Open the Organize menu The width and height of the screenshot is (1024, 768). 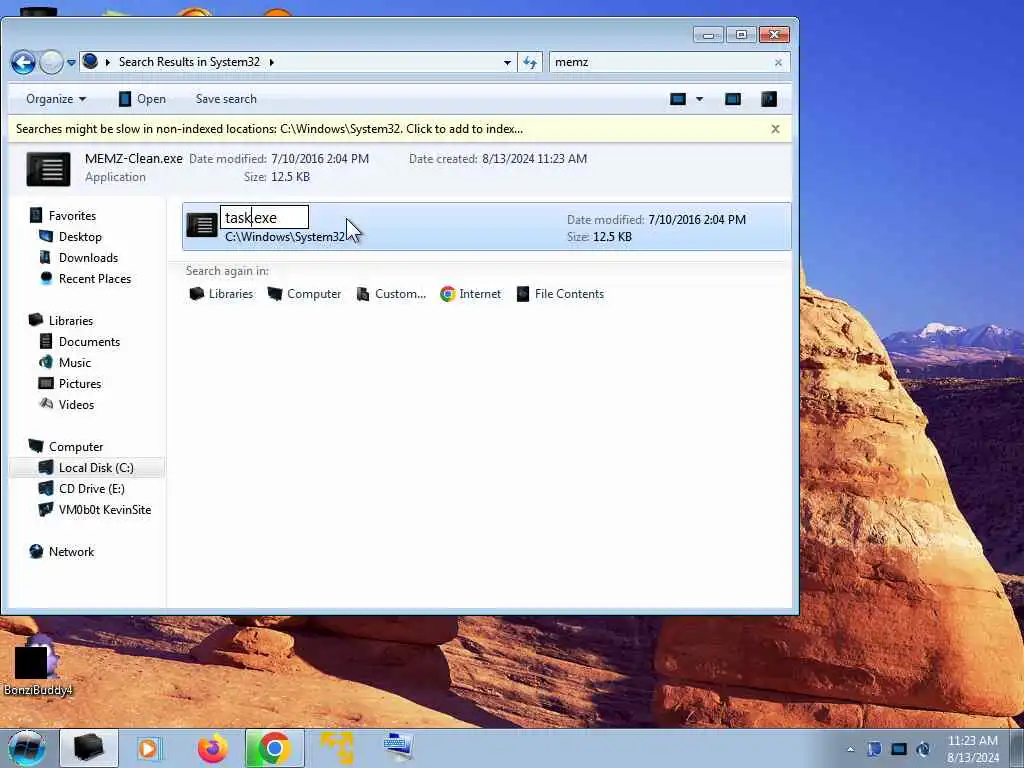click(56, 99)
